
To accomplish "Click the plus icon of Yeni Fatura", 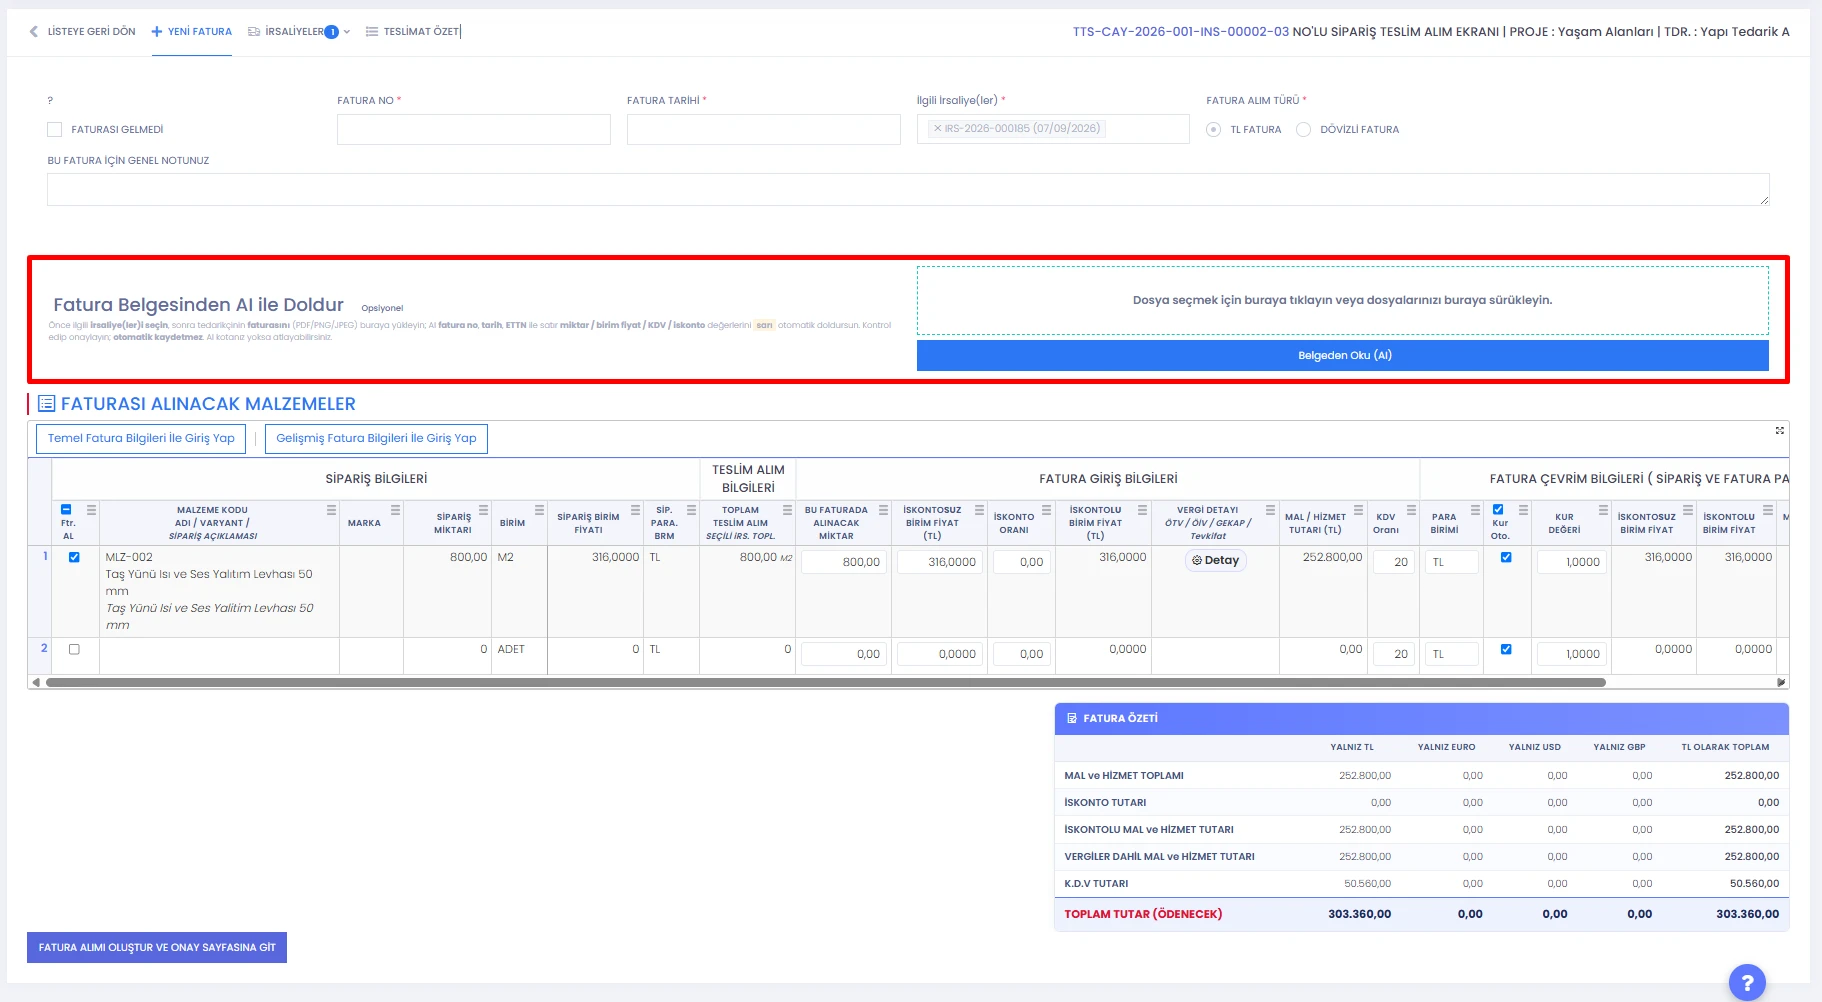I will 157,32.
